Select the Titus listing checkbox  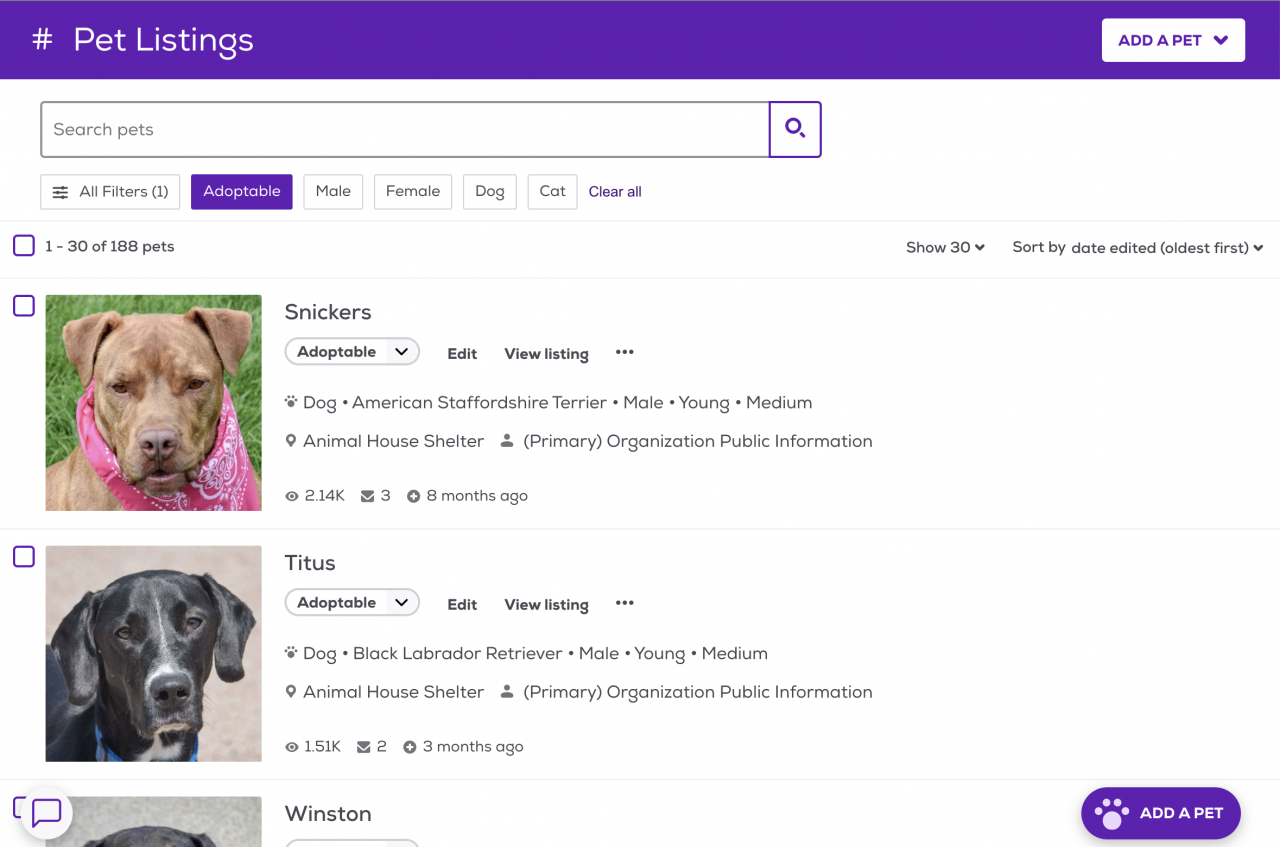(24, 557)
